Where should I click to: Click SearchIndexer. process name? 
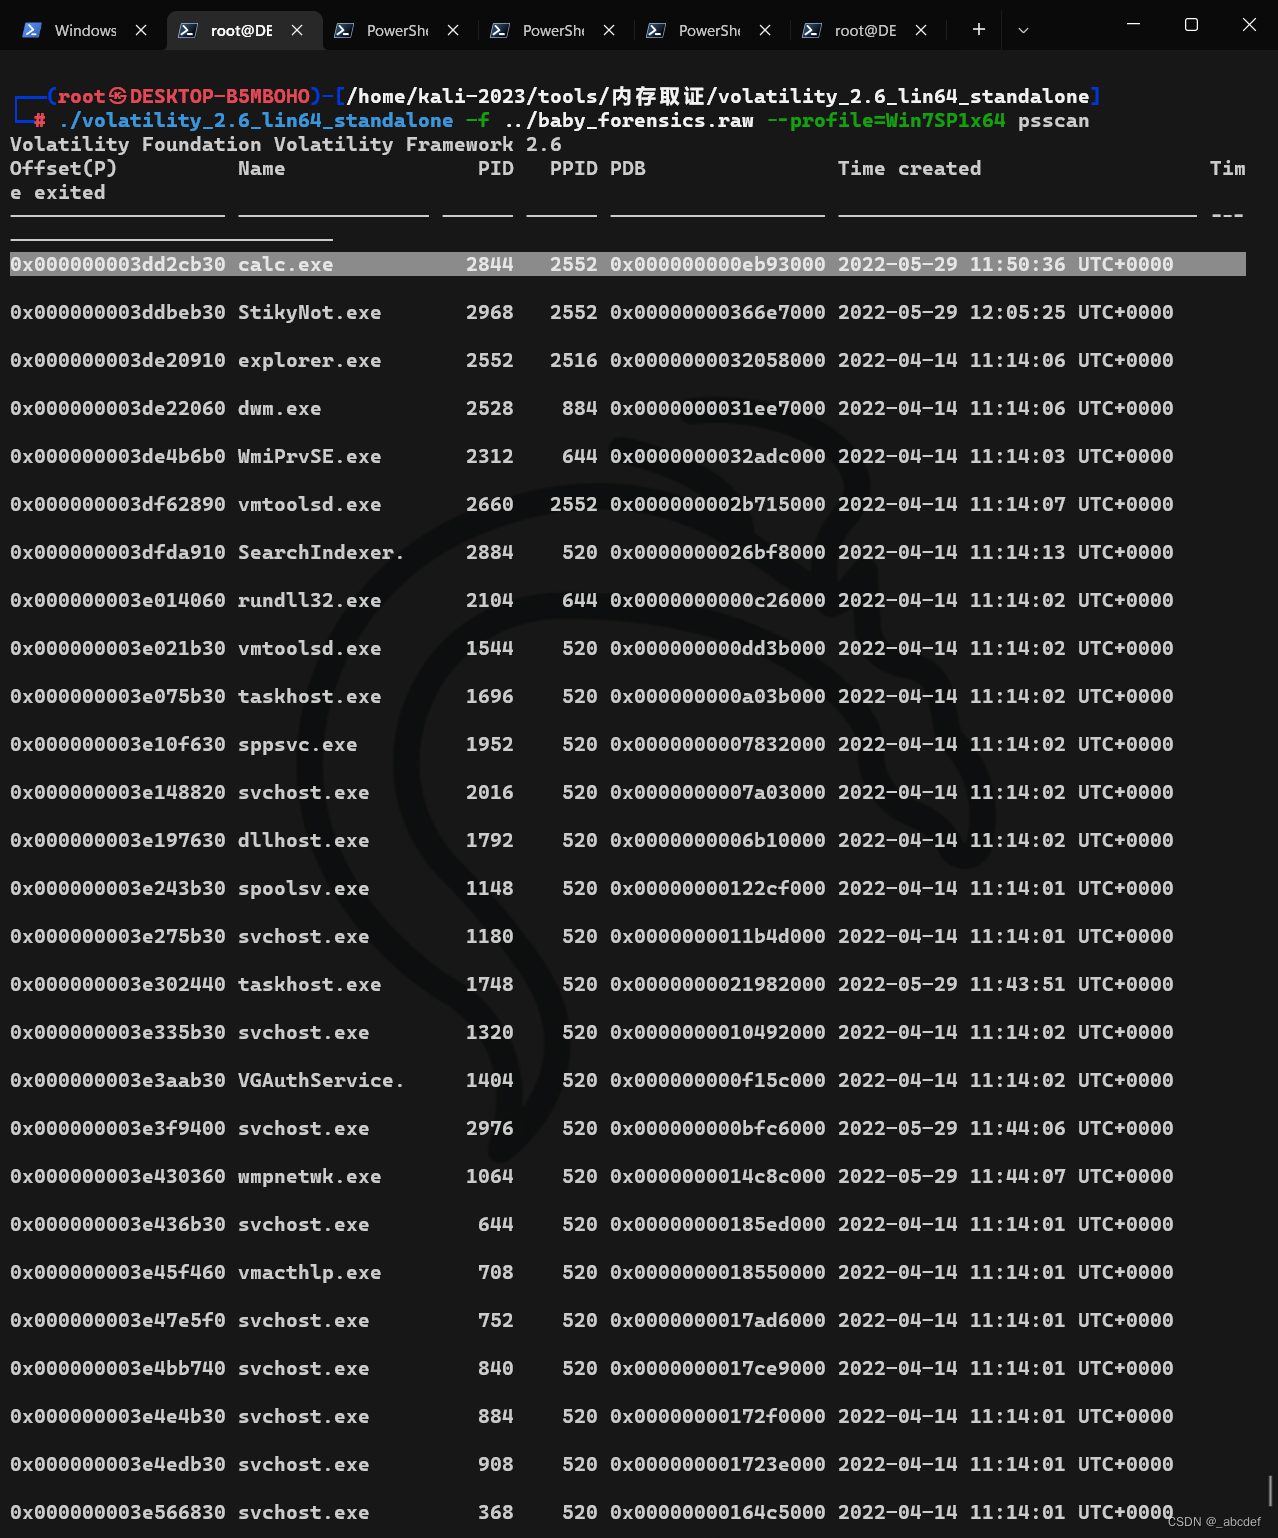click(321, 552)
